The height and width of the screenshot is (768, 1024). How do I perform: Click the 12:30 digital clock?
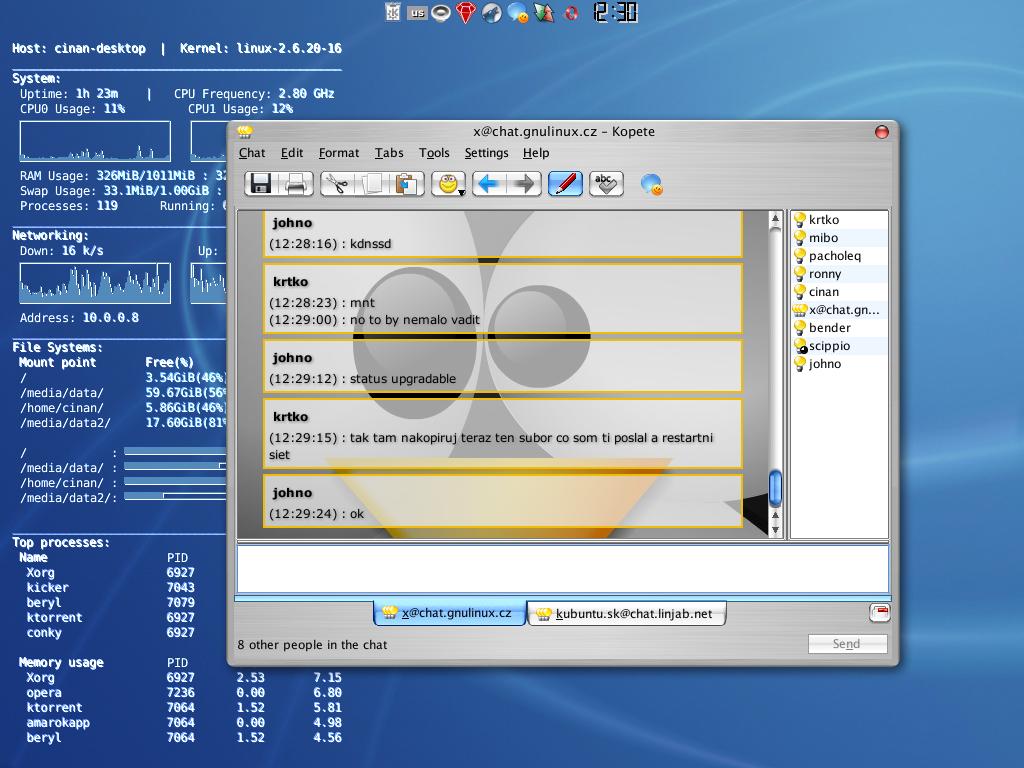click(x=615, y=12)
